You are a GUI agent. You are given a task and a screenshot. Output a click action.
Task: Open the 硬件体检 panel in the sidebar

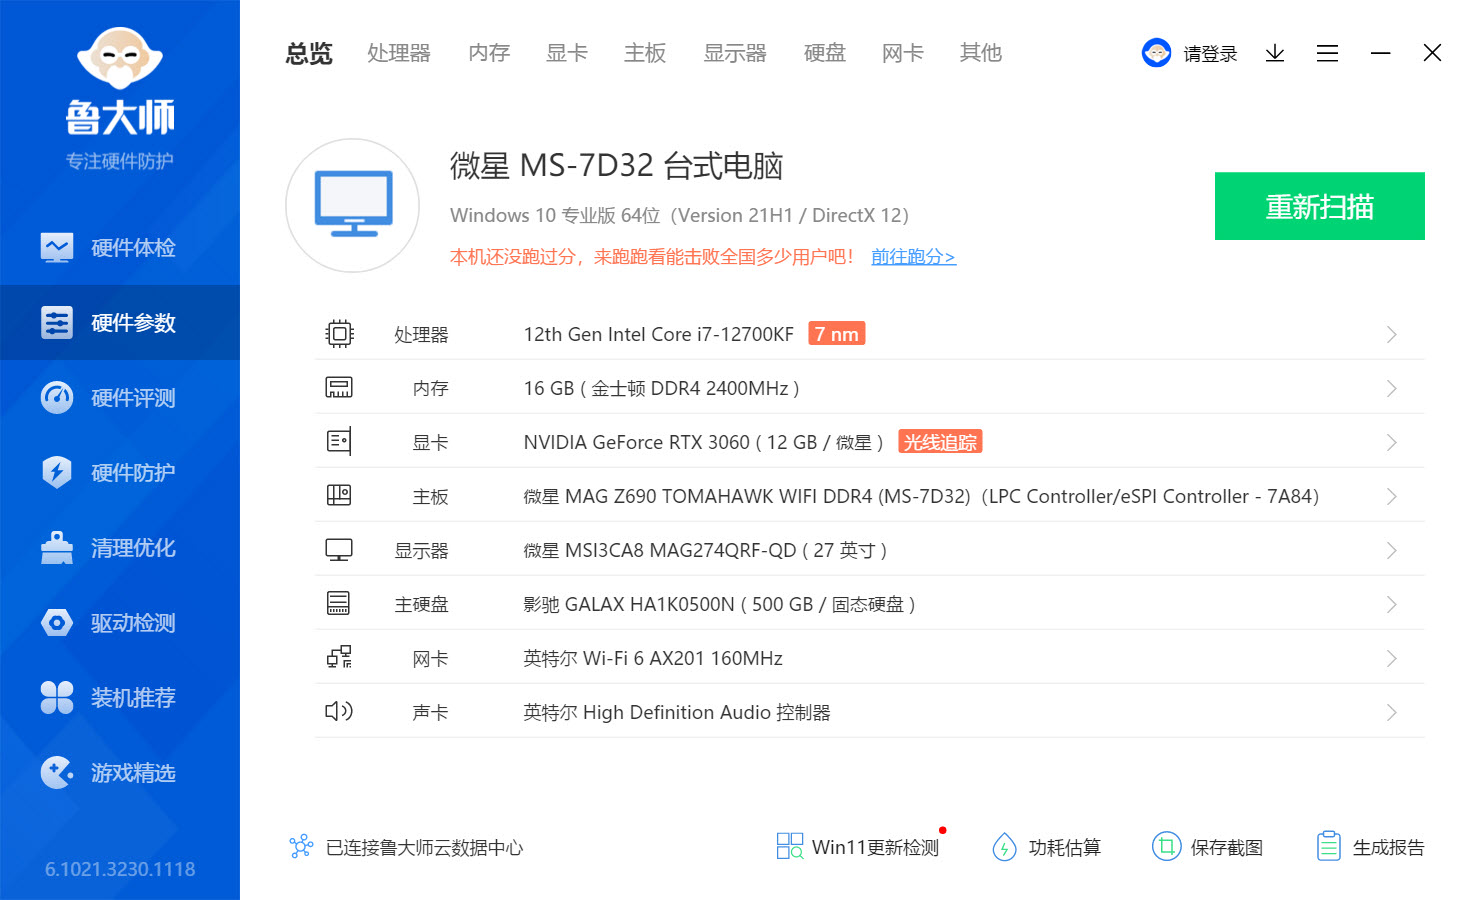pyautogui.click(x=120, y=247)
